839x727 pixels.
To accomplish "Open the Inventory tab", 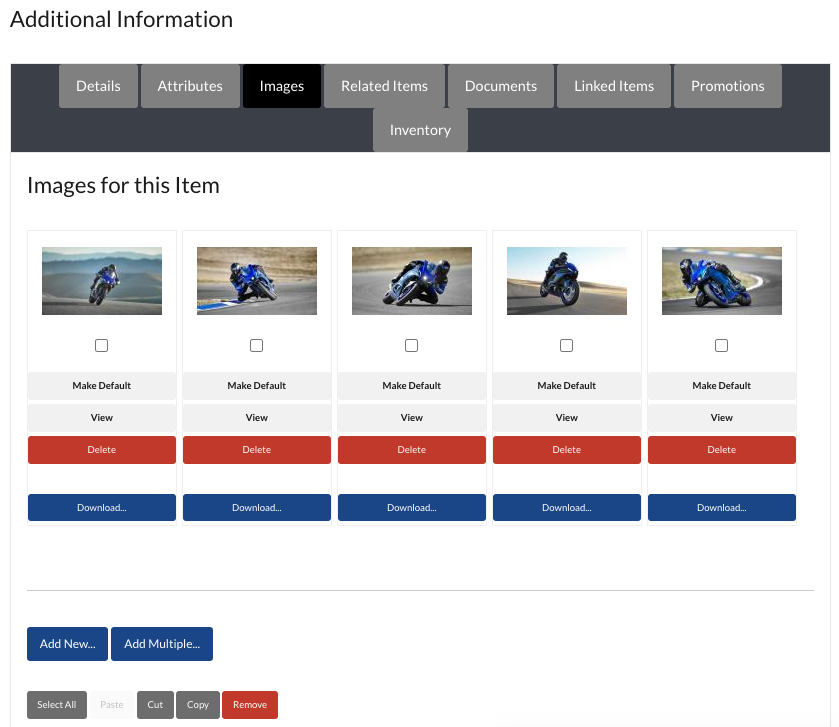I will point(420,130).
